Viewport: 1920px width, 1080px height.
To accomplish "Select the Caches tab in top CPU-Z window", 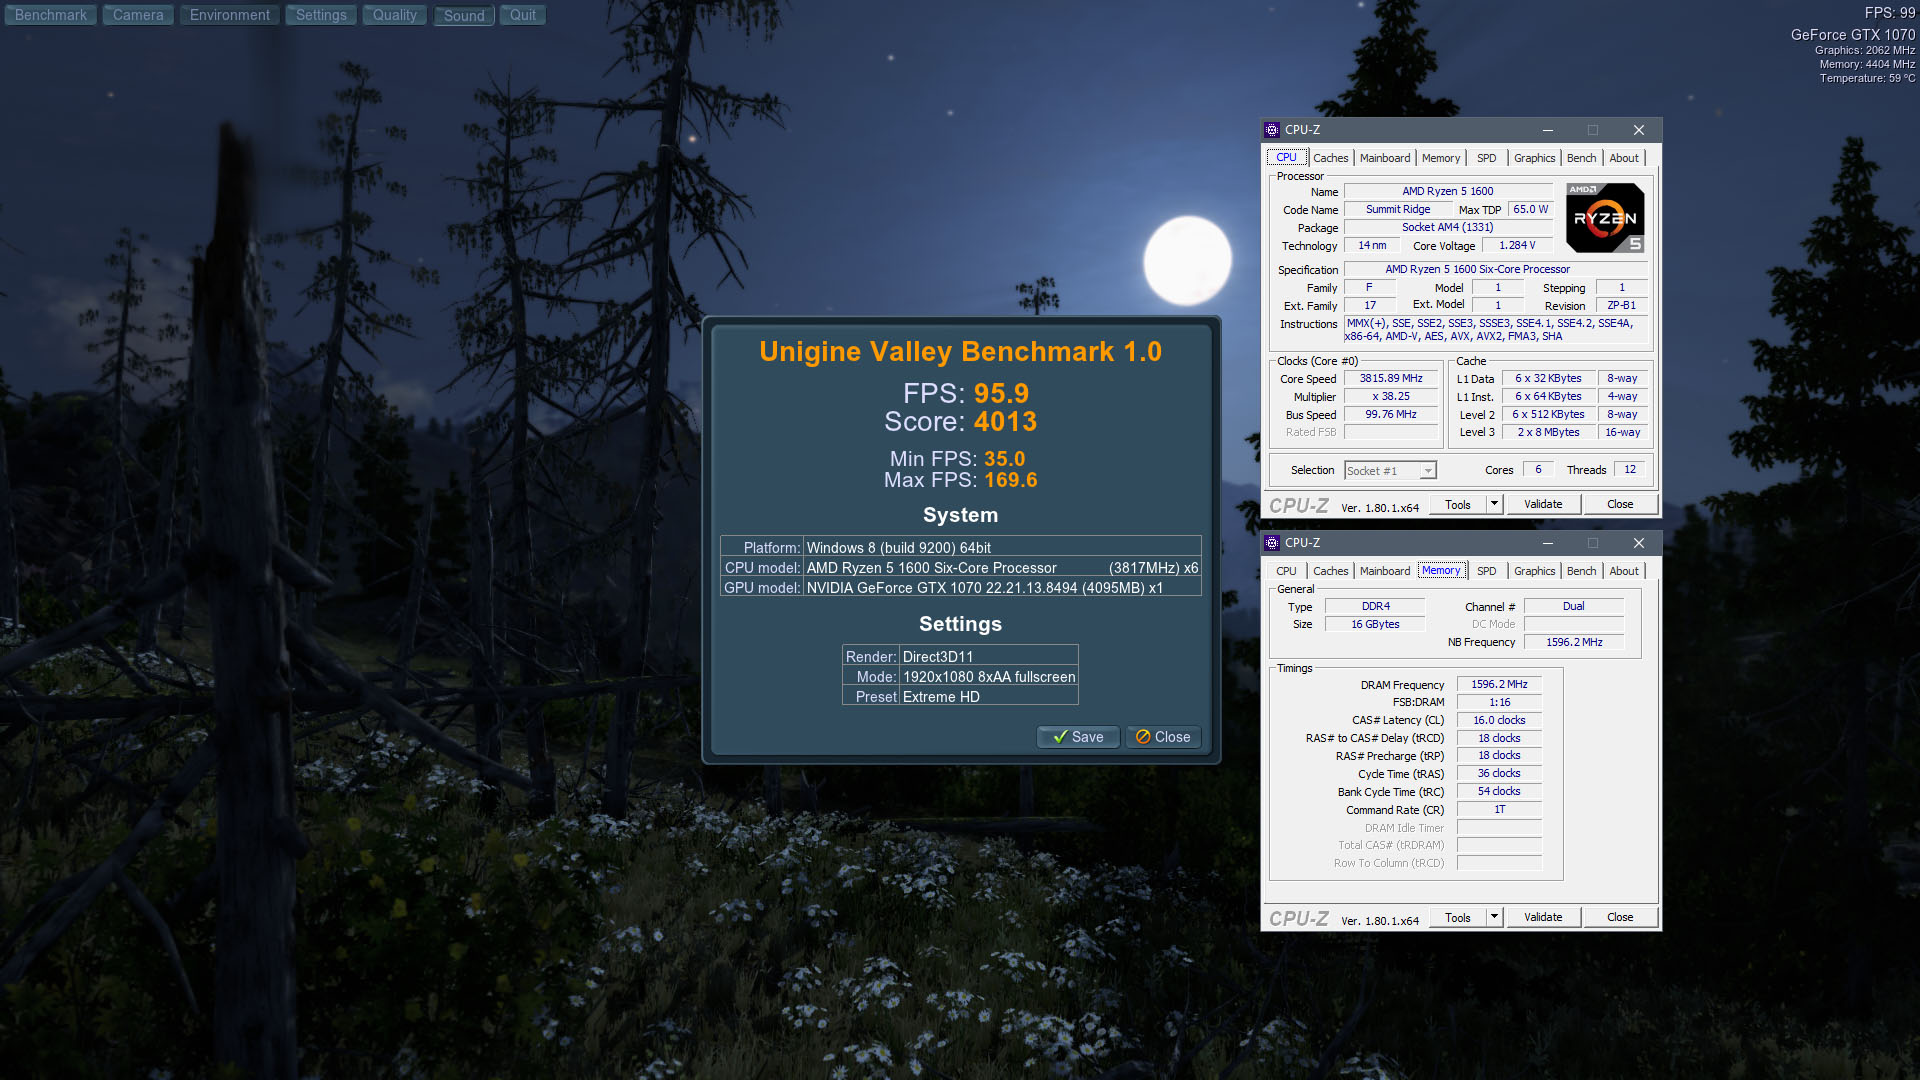I will [x=1331, y=158].
